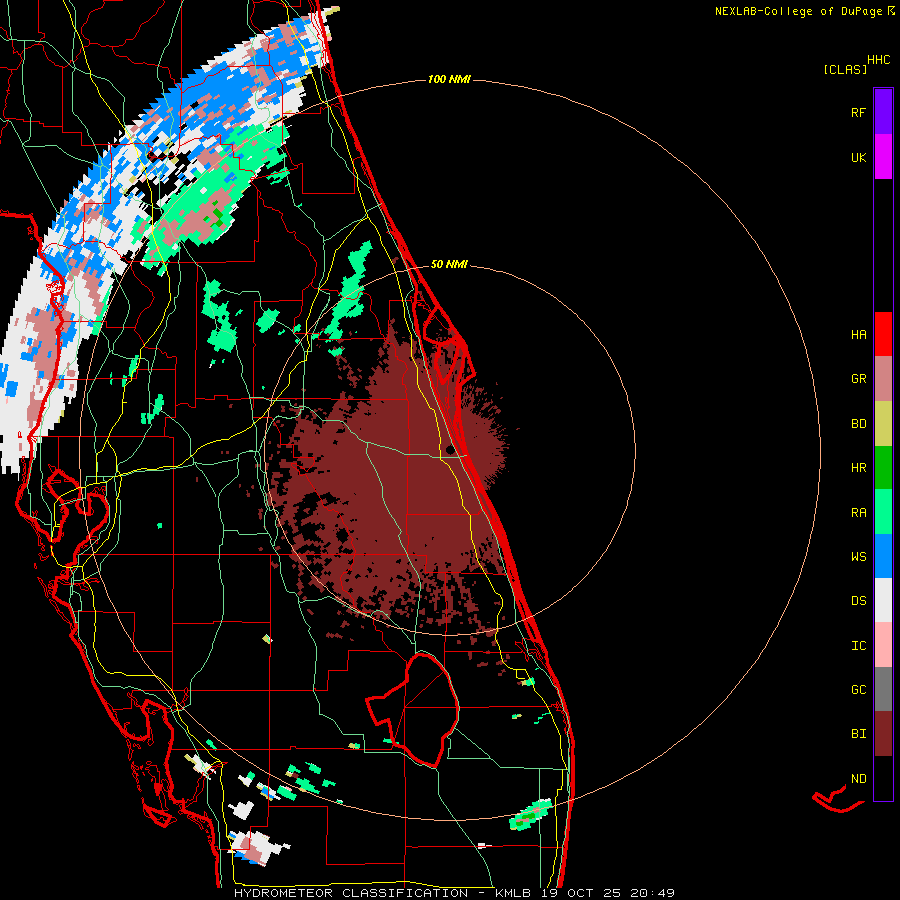Click the HA red legend swatch
This screenshot has height=900, width=900.
(x=883, y=334)
